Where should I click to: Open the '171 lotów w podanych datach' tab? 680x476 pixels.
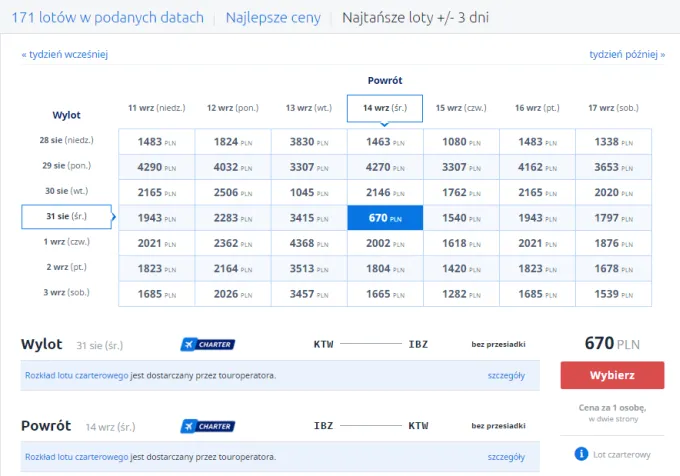tap(107, 18)
